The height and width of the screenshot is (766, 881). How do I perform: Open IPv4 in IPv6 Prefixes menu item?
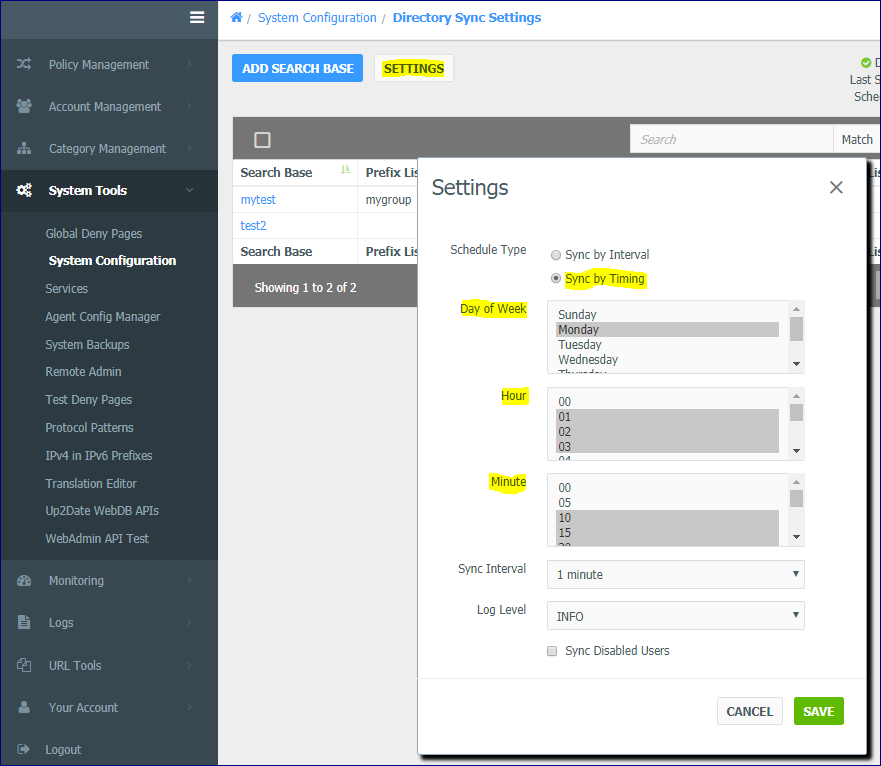[x=98, y=455]
